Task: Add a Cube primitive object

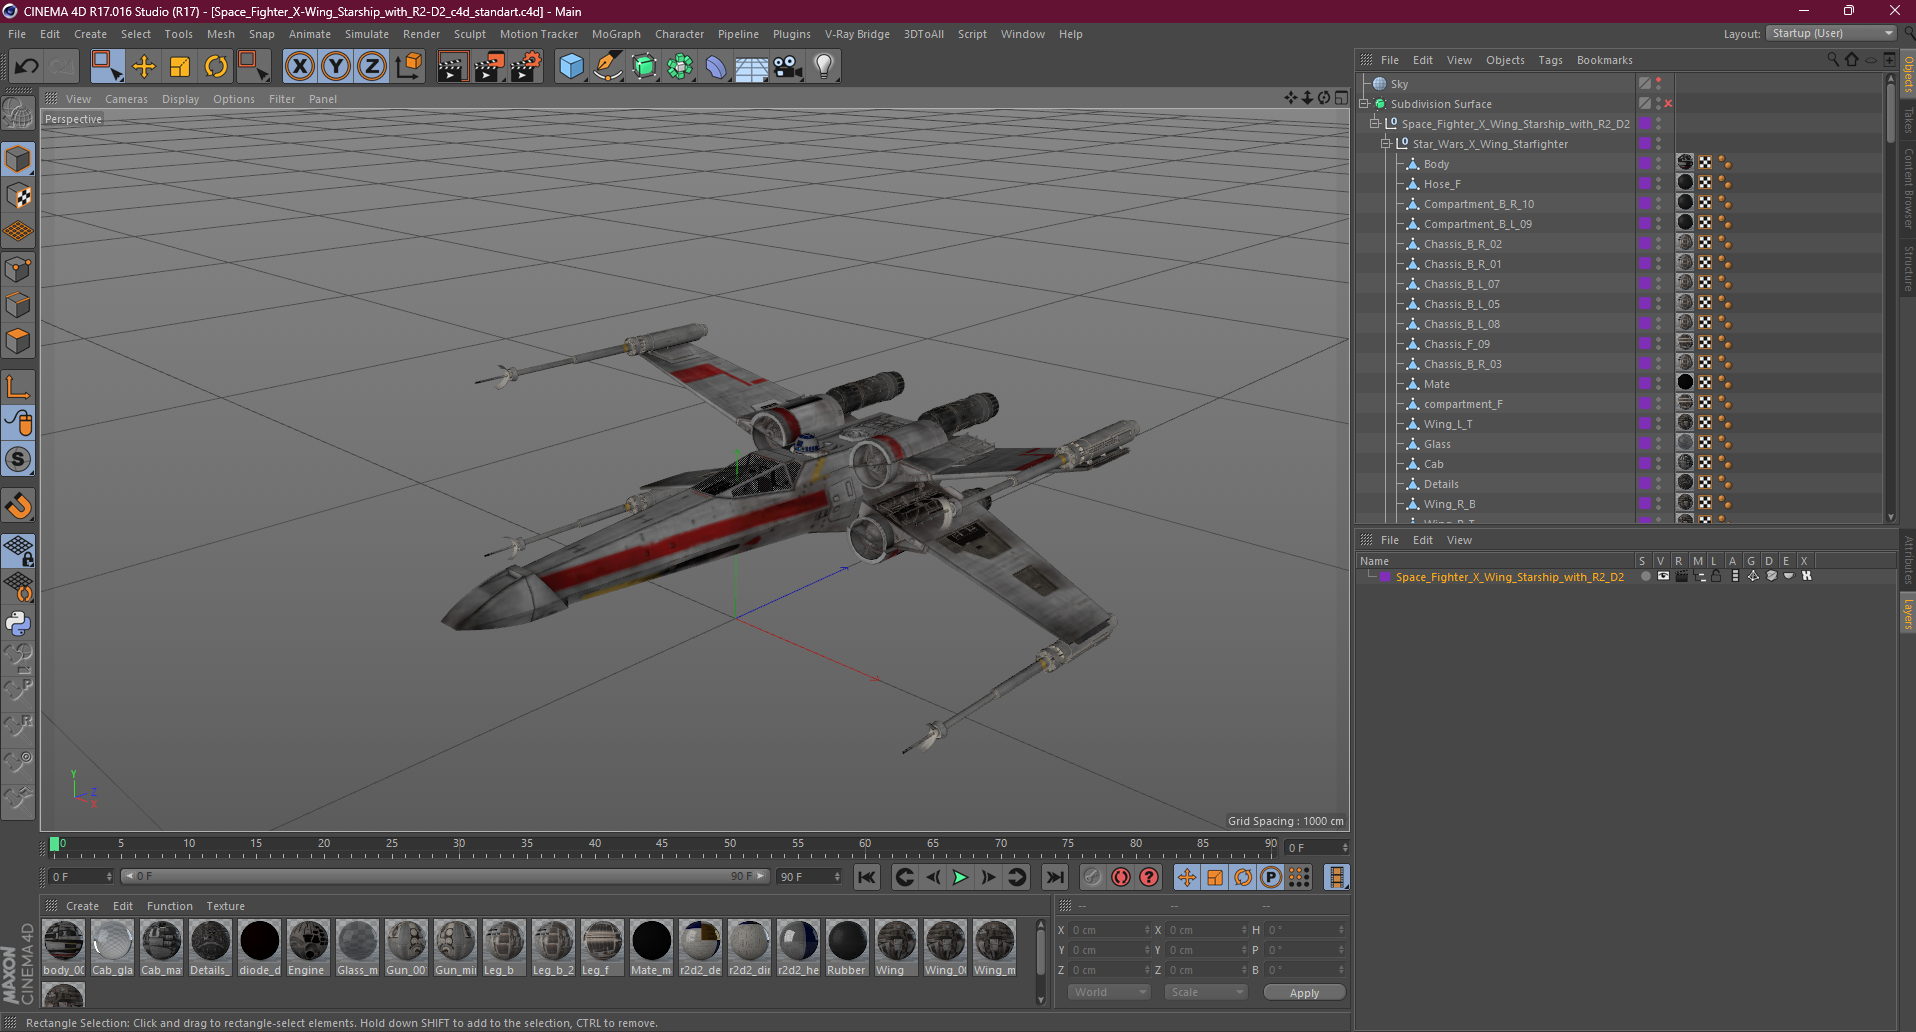Action: (571, 67)
